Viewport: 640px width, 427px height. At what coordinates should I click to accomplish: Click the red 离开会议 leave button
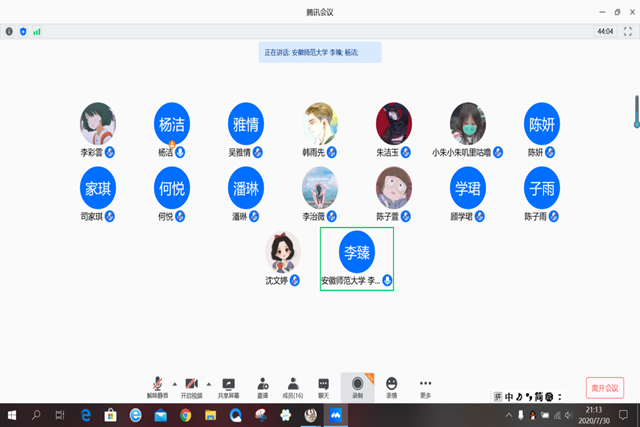pos(604,387)
